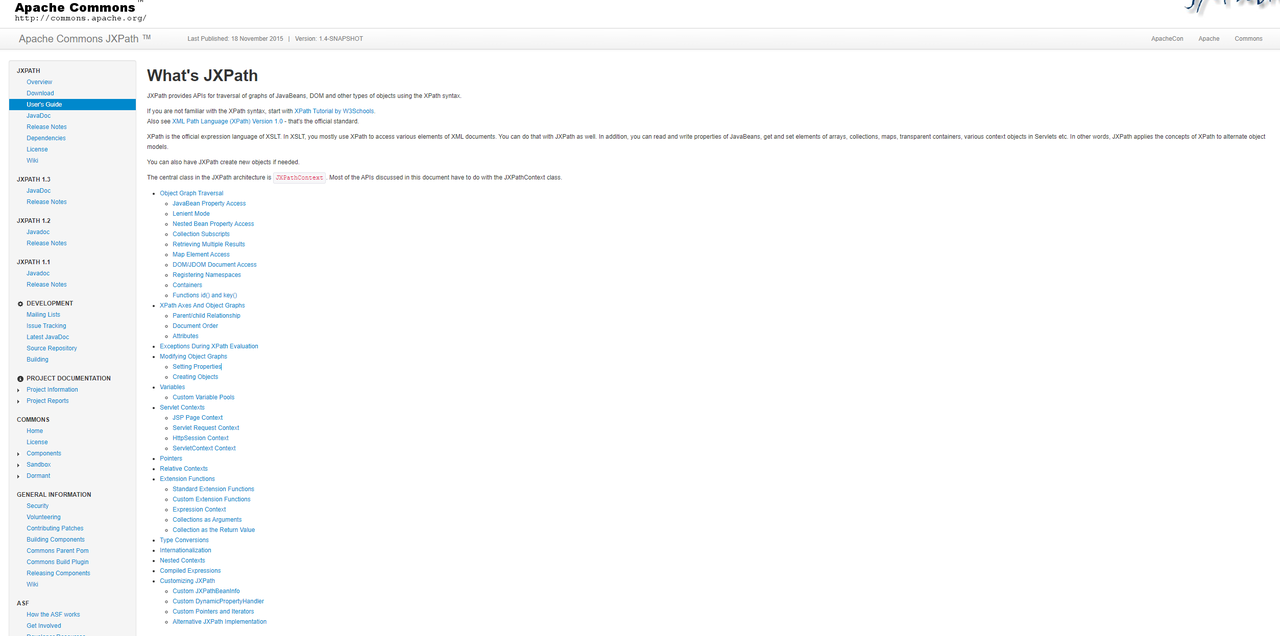Click the Apache Commons logo
The height and width of the screenshot is (636, 1280).
tap(80, 11)
